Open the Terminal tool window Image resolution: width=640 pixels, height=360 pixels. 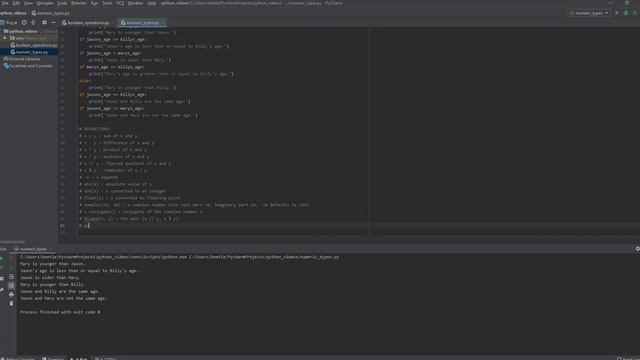[53, 358]
